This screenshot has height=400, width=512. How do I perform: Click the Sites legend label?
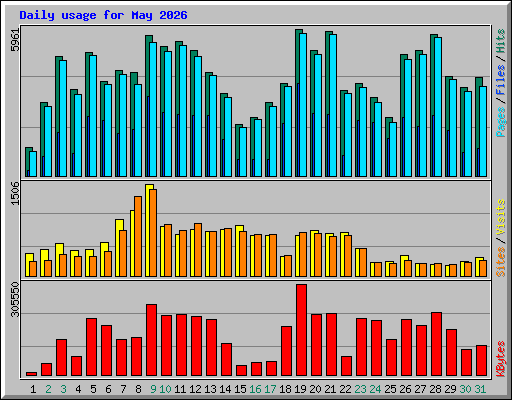pos(501,262)
